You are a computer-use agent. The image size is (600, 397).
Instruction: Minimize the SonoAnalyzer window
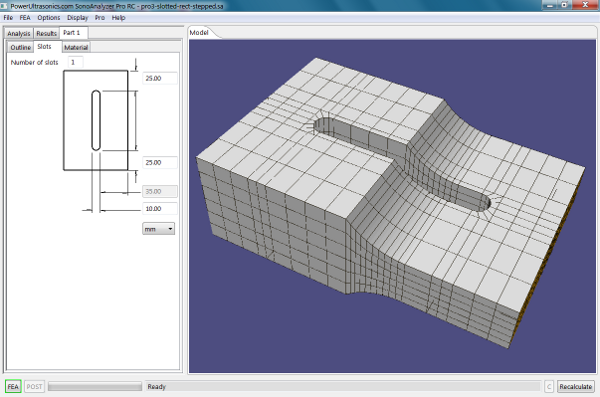click(x=549, y=5)
